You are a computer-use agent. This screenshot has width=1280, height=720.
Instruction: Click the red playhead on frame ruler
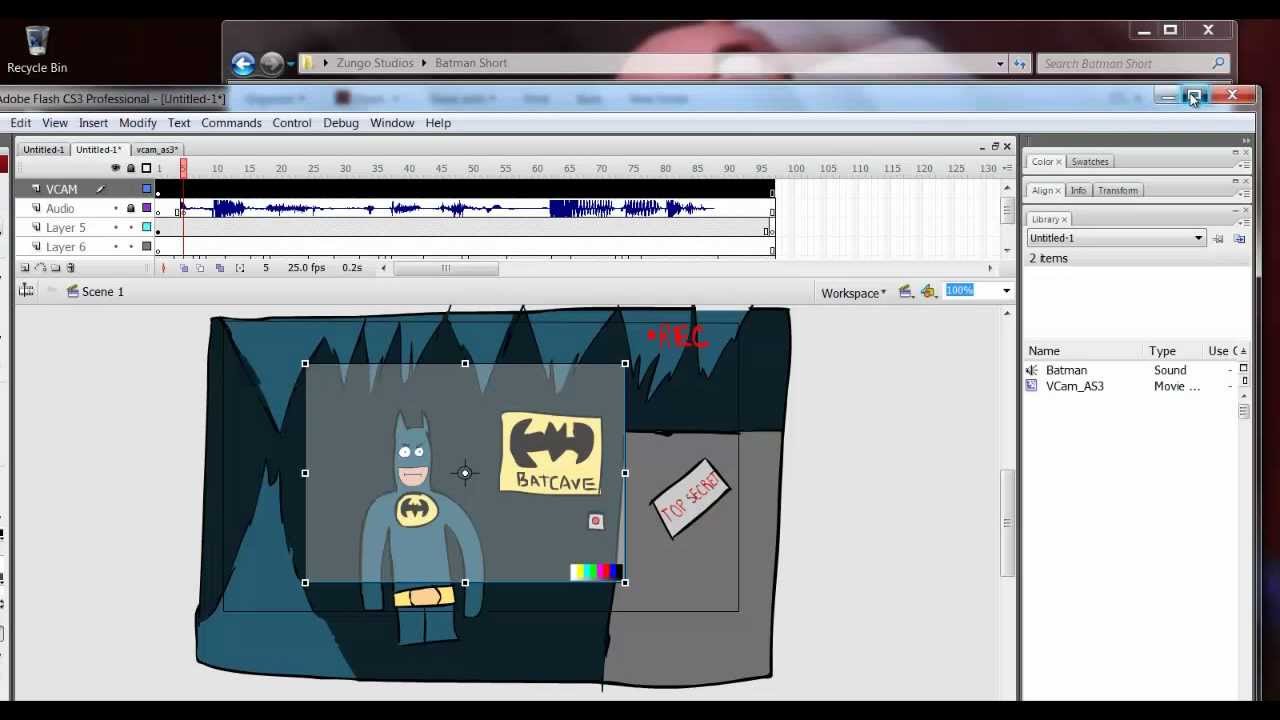(183, 167)
